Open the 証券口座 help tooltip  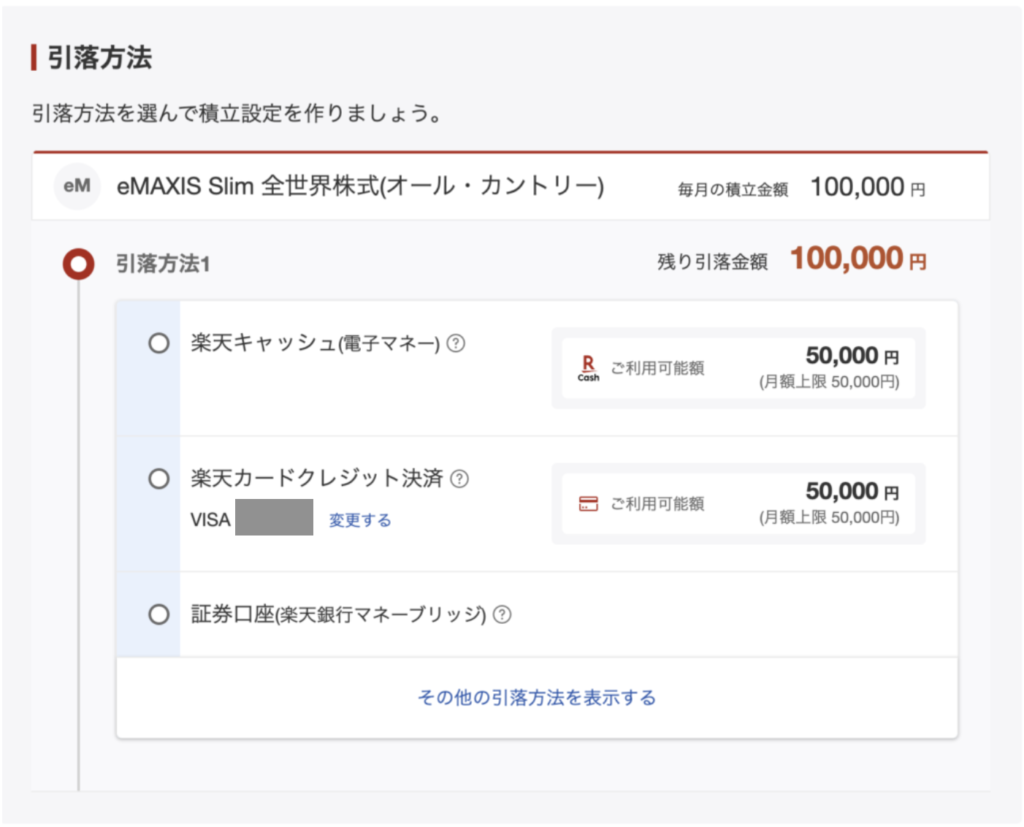pos(501,615)
